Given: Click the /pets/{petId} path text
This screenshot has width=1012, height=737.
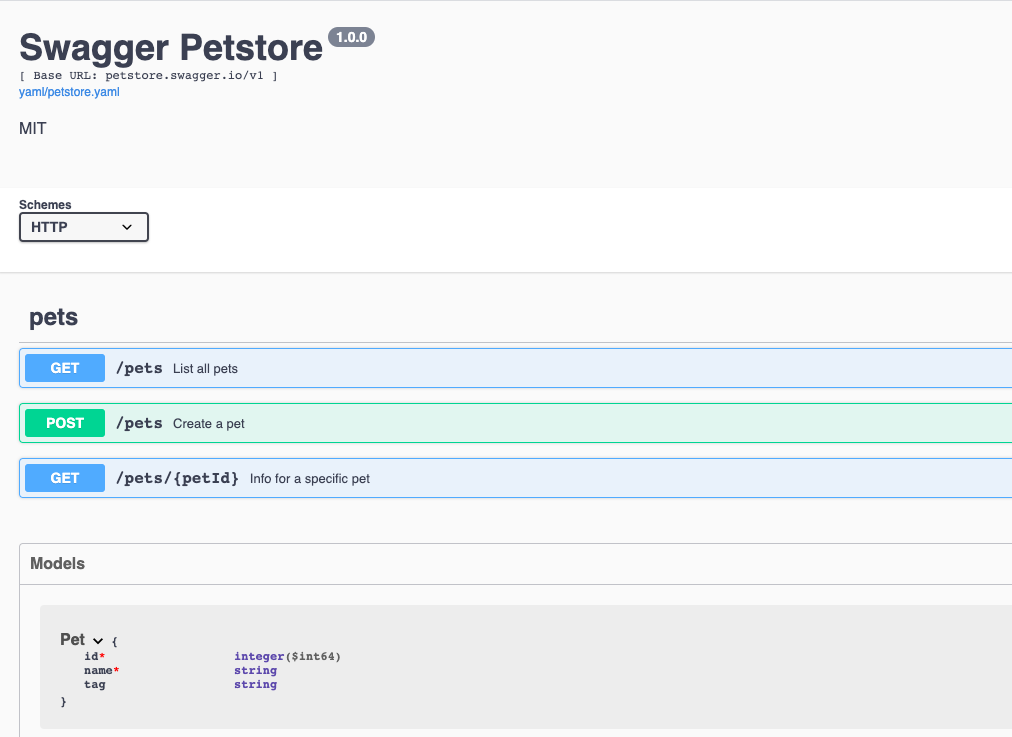Looking at the screenshot, I should click(x=177, y=478).
